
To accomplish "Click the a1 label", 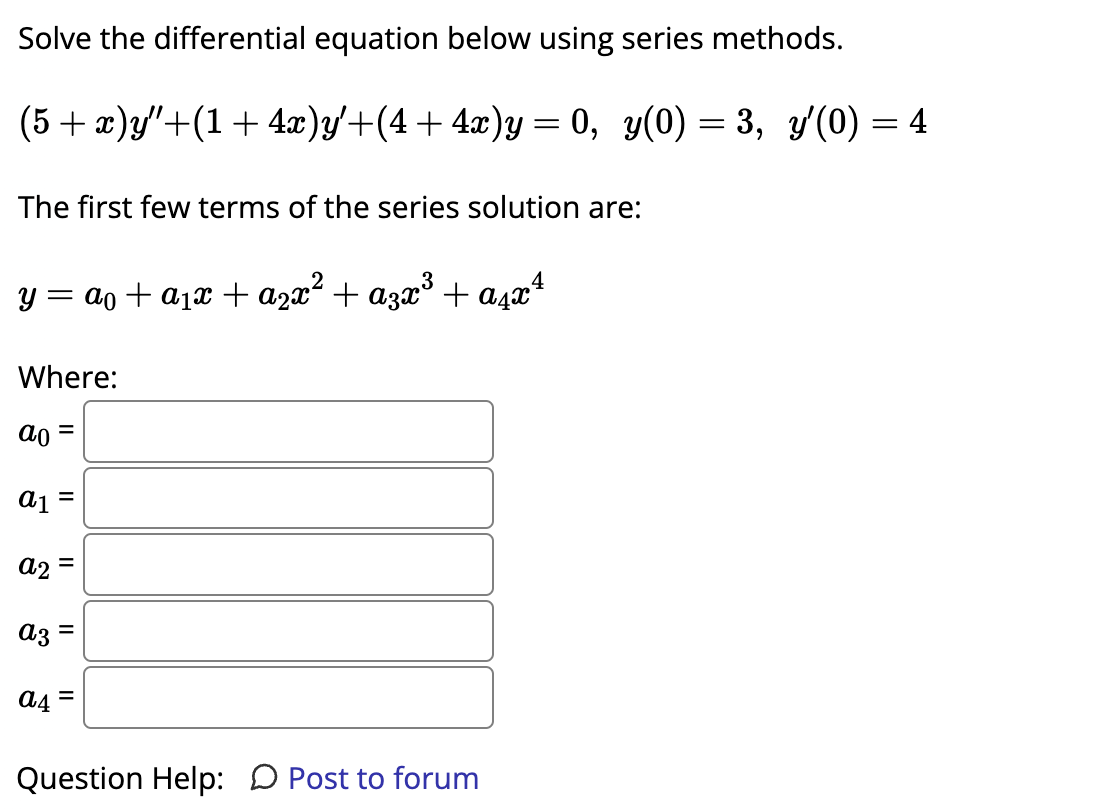I will pyautogui.click(x=40, y=498).
